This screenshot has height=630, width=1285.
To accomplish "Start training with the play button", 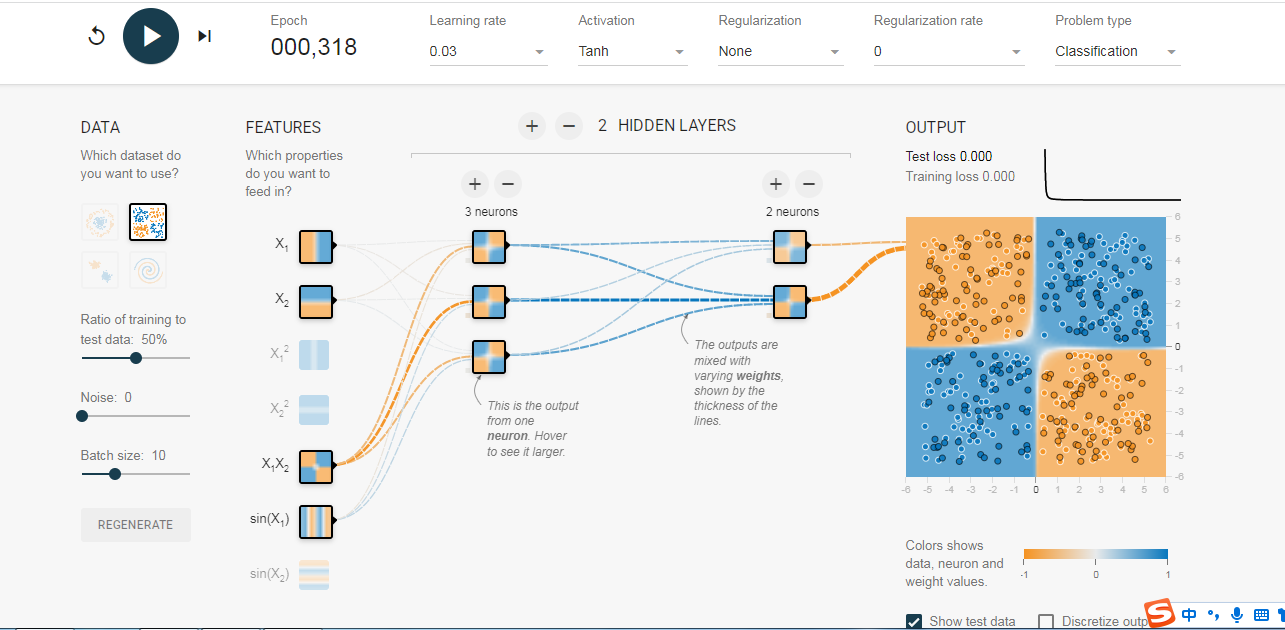I will [x=151, y=36].
